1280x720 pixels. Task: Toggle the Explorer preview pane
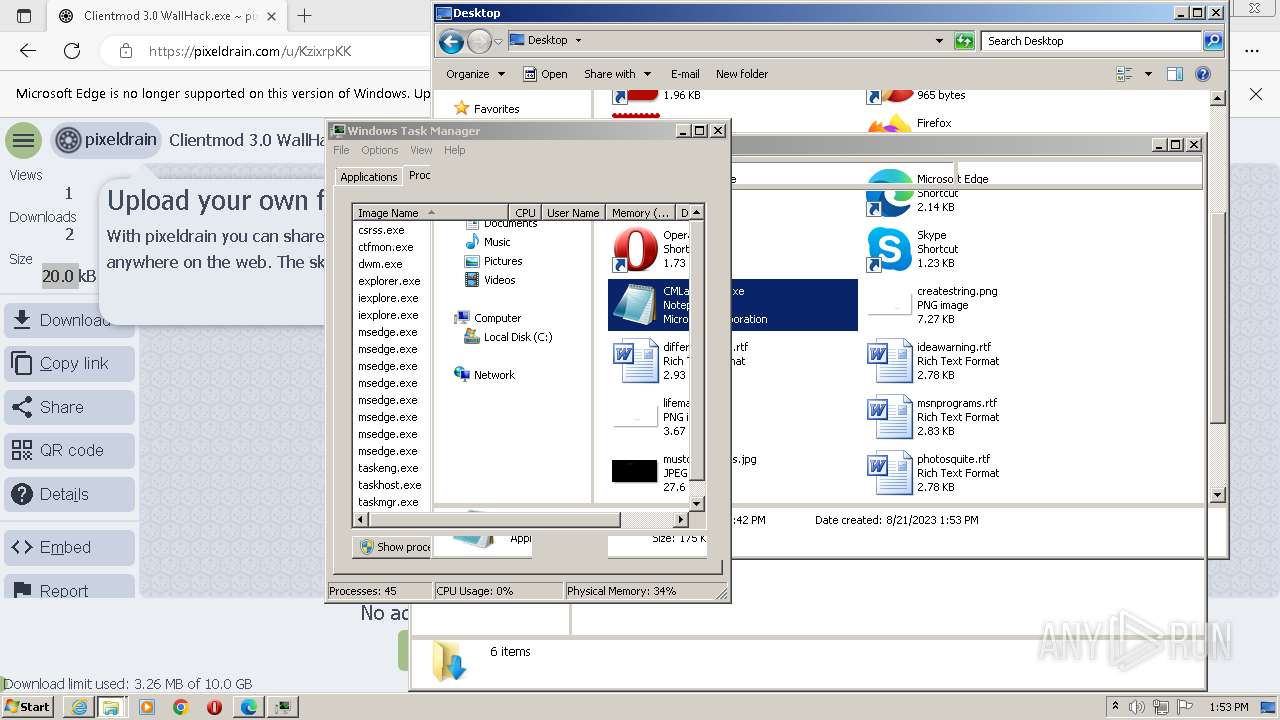click(x=1175, y=74)
